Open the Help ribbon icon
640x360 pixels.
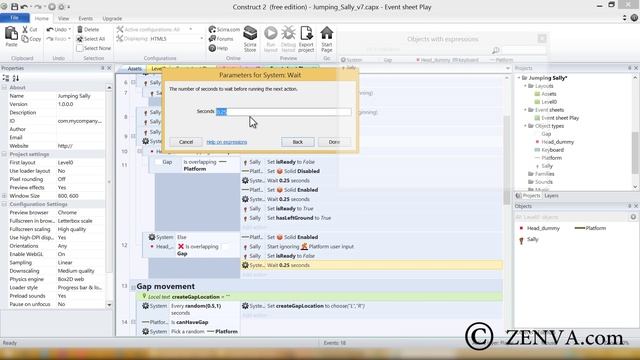coord(212,48)
